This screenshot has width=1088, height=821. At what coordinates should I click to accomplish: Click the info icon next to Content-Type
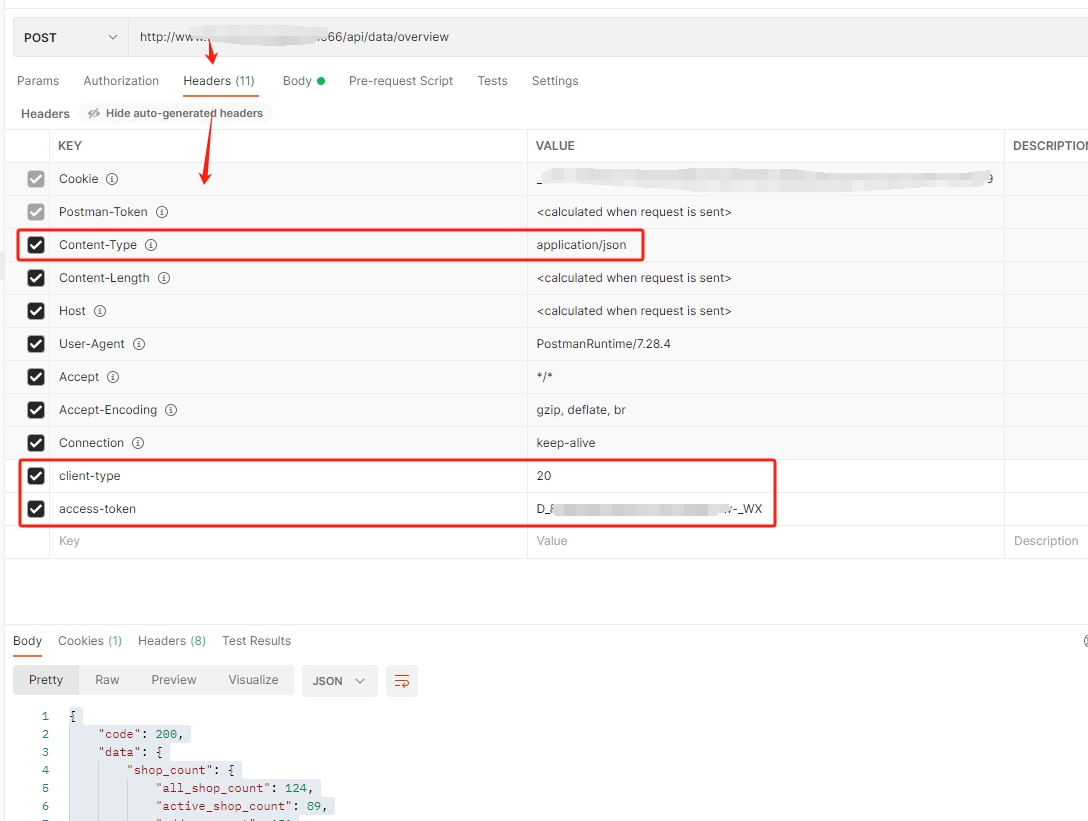click(x=151, y=245)
